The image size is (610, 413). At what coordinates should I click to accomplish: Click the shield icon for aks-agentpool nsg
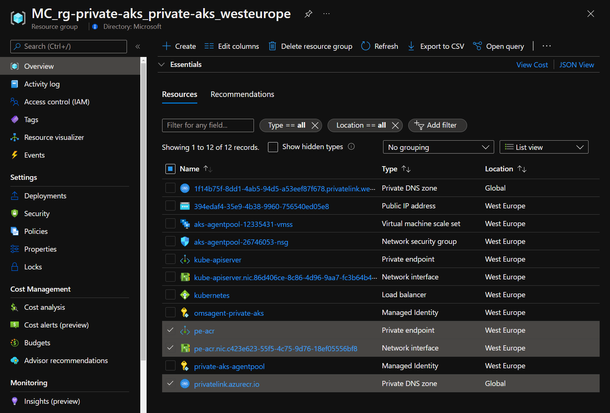pyautogui.click(x=185, y=242)
